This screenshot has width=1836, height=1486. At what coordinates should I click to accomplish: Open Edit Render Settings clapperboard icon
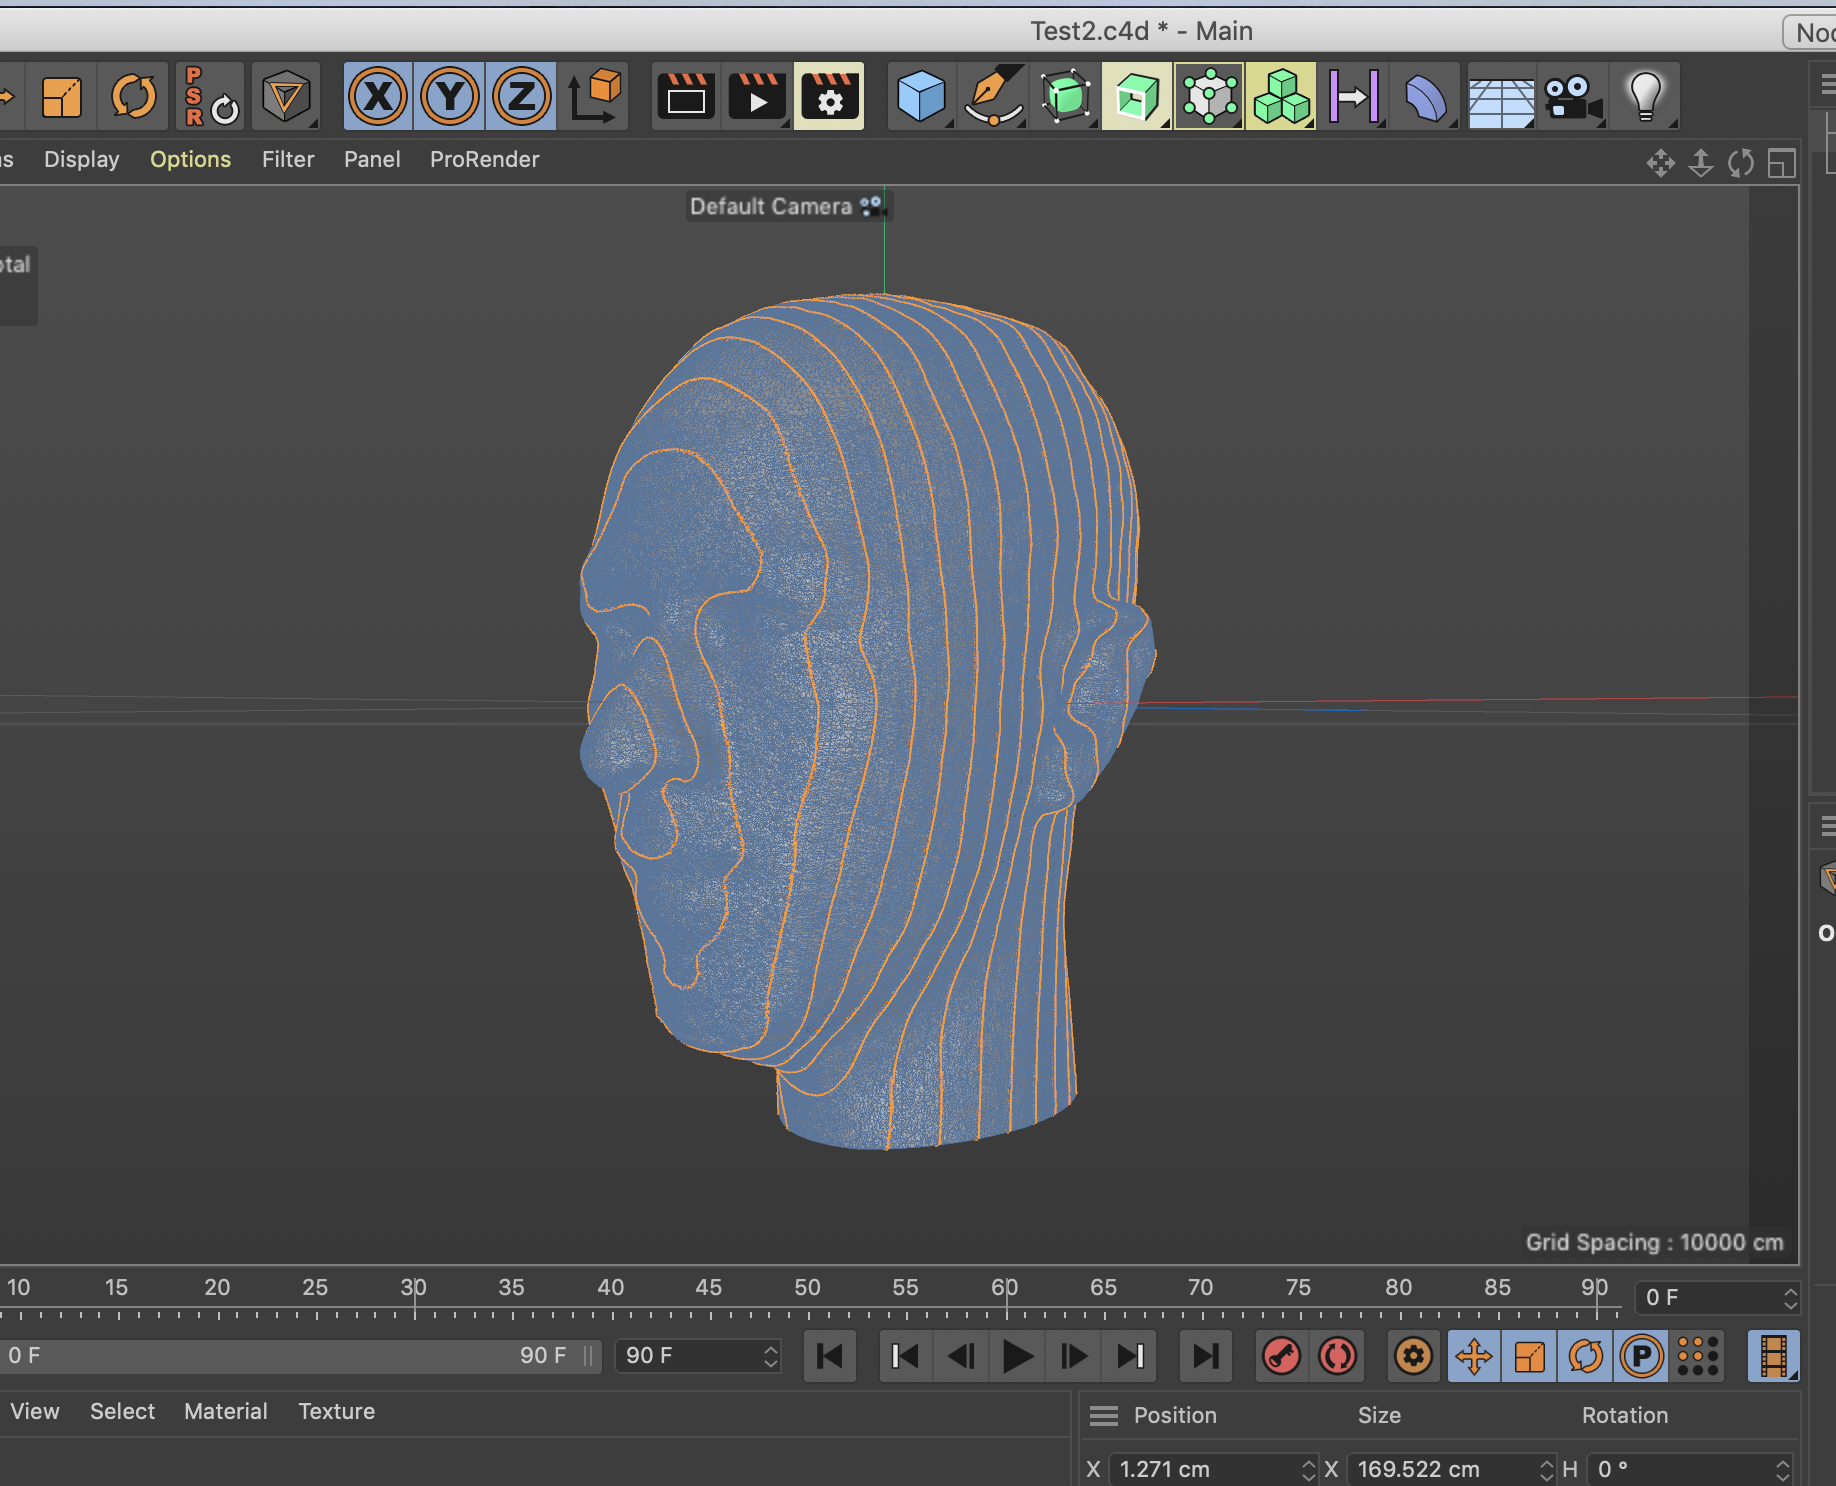[829, 97]
